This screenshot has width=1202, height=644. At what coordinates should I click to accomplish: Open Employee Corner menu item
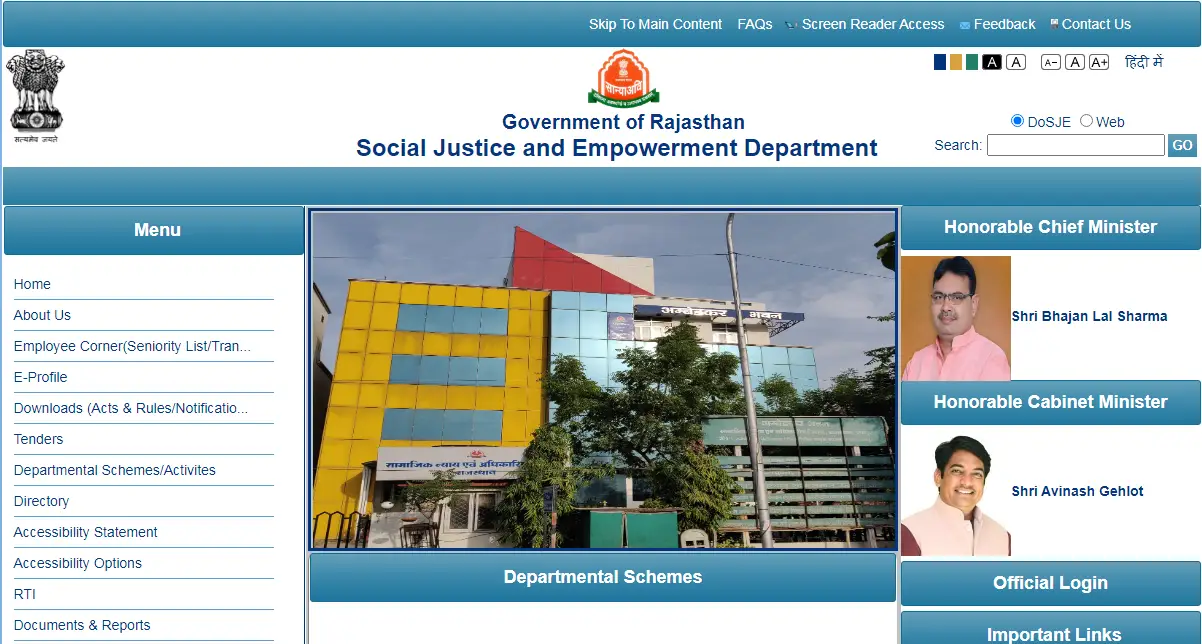[132, 346]
